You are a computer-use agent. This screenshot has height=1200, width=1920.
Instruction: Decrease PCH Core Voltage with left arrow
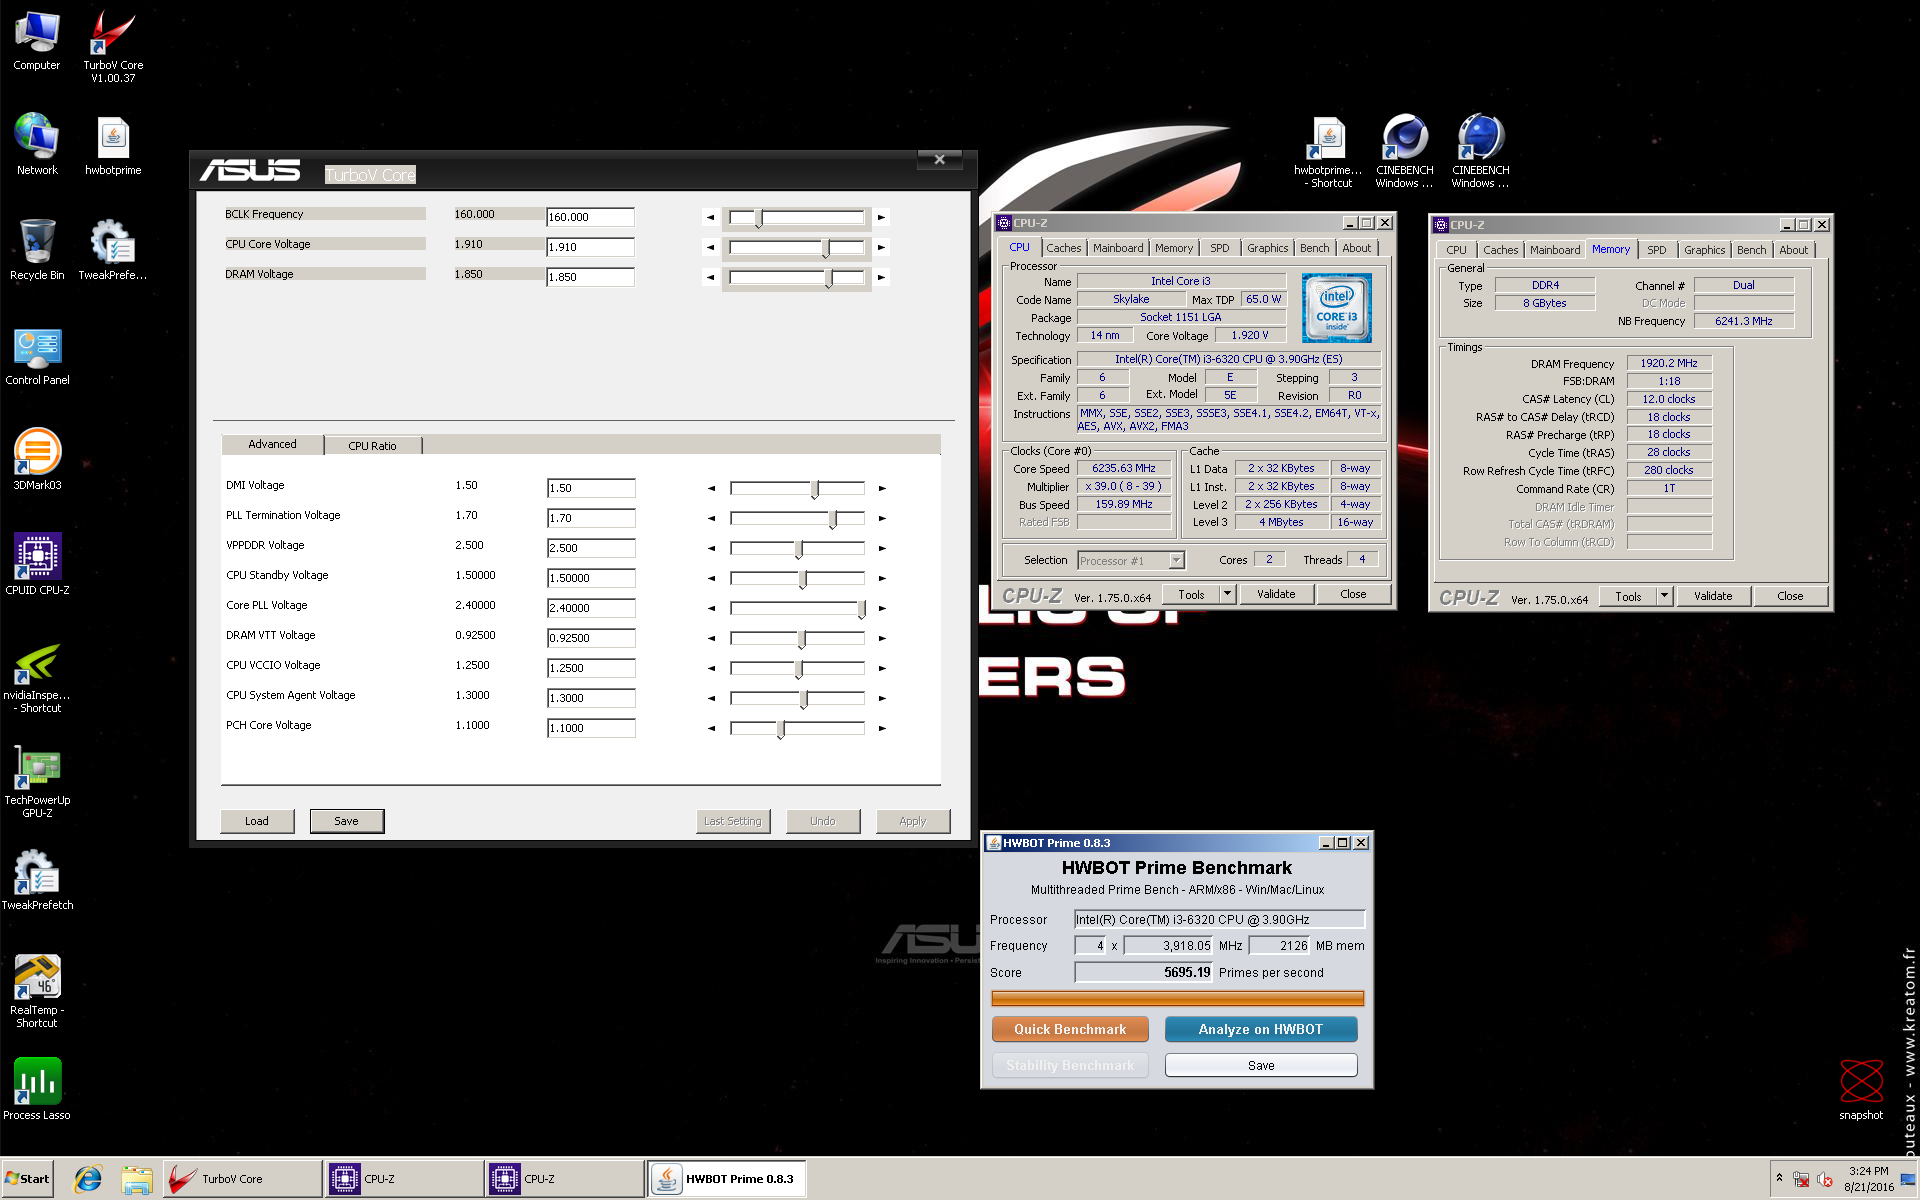click(711, 728)
